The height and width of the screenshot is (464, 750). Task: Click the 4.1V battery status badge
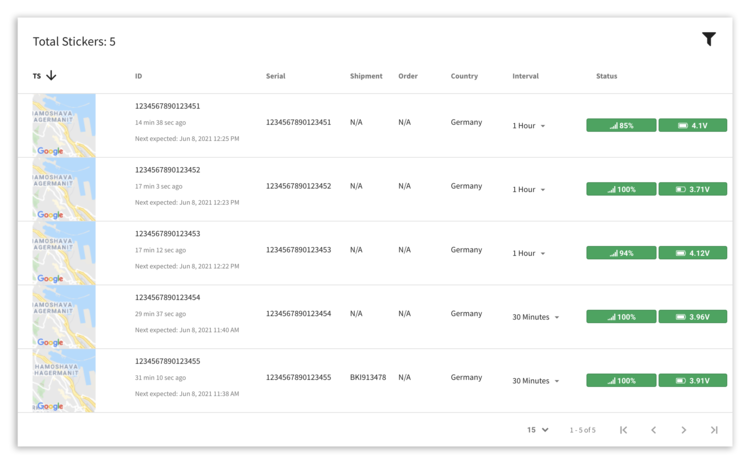tap(693, 125)
